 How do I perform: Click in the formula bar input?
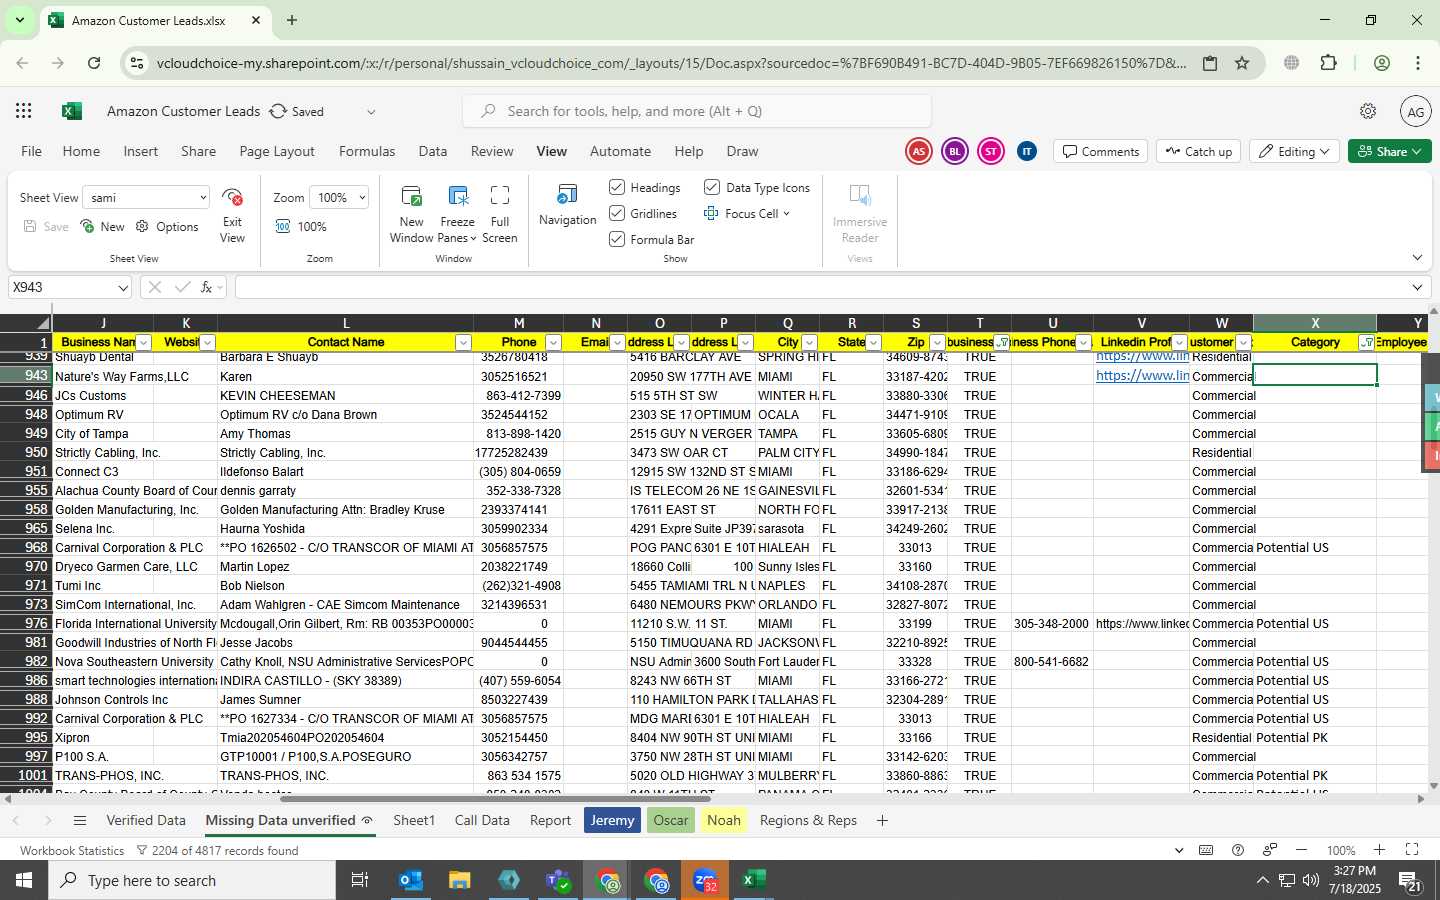820,287
